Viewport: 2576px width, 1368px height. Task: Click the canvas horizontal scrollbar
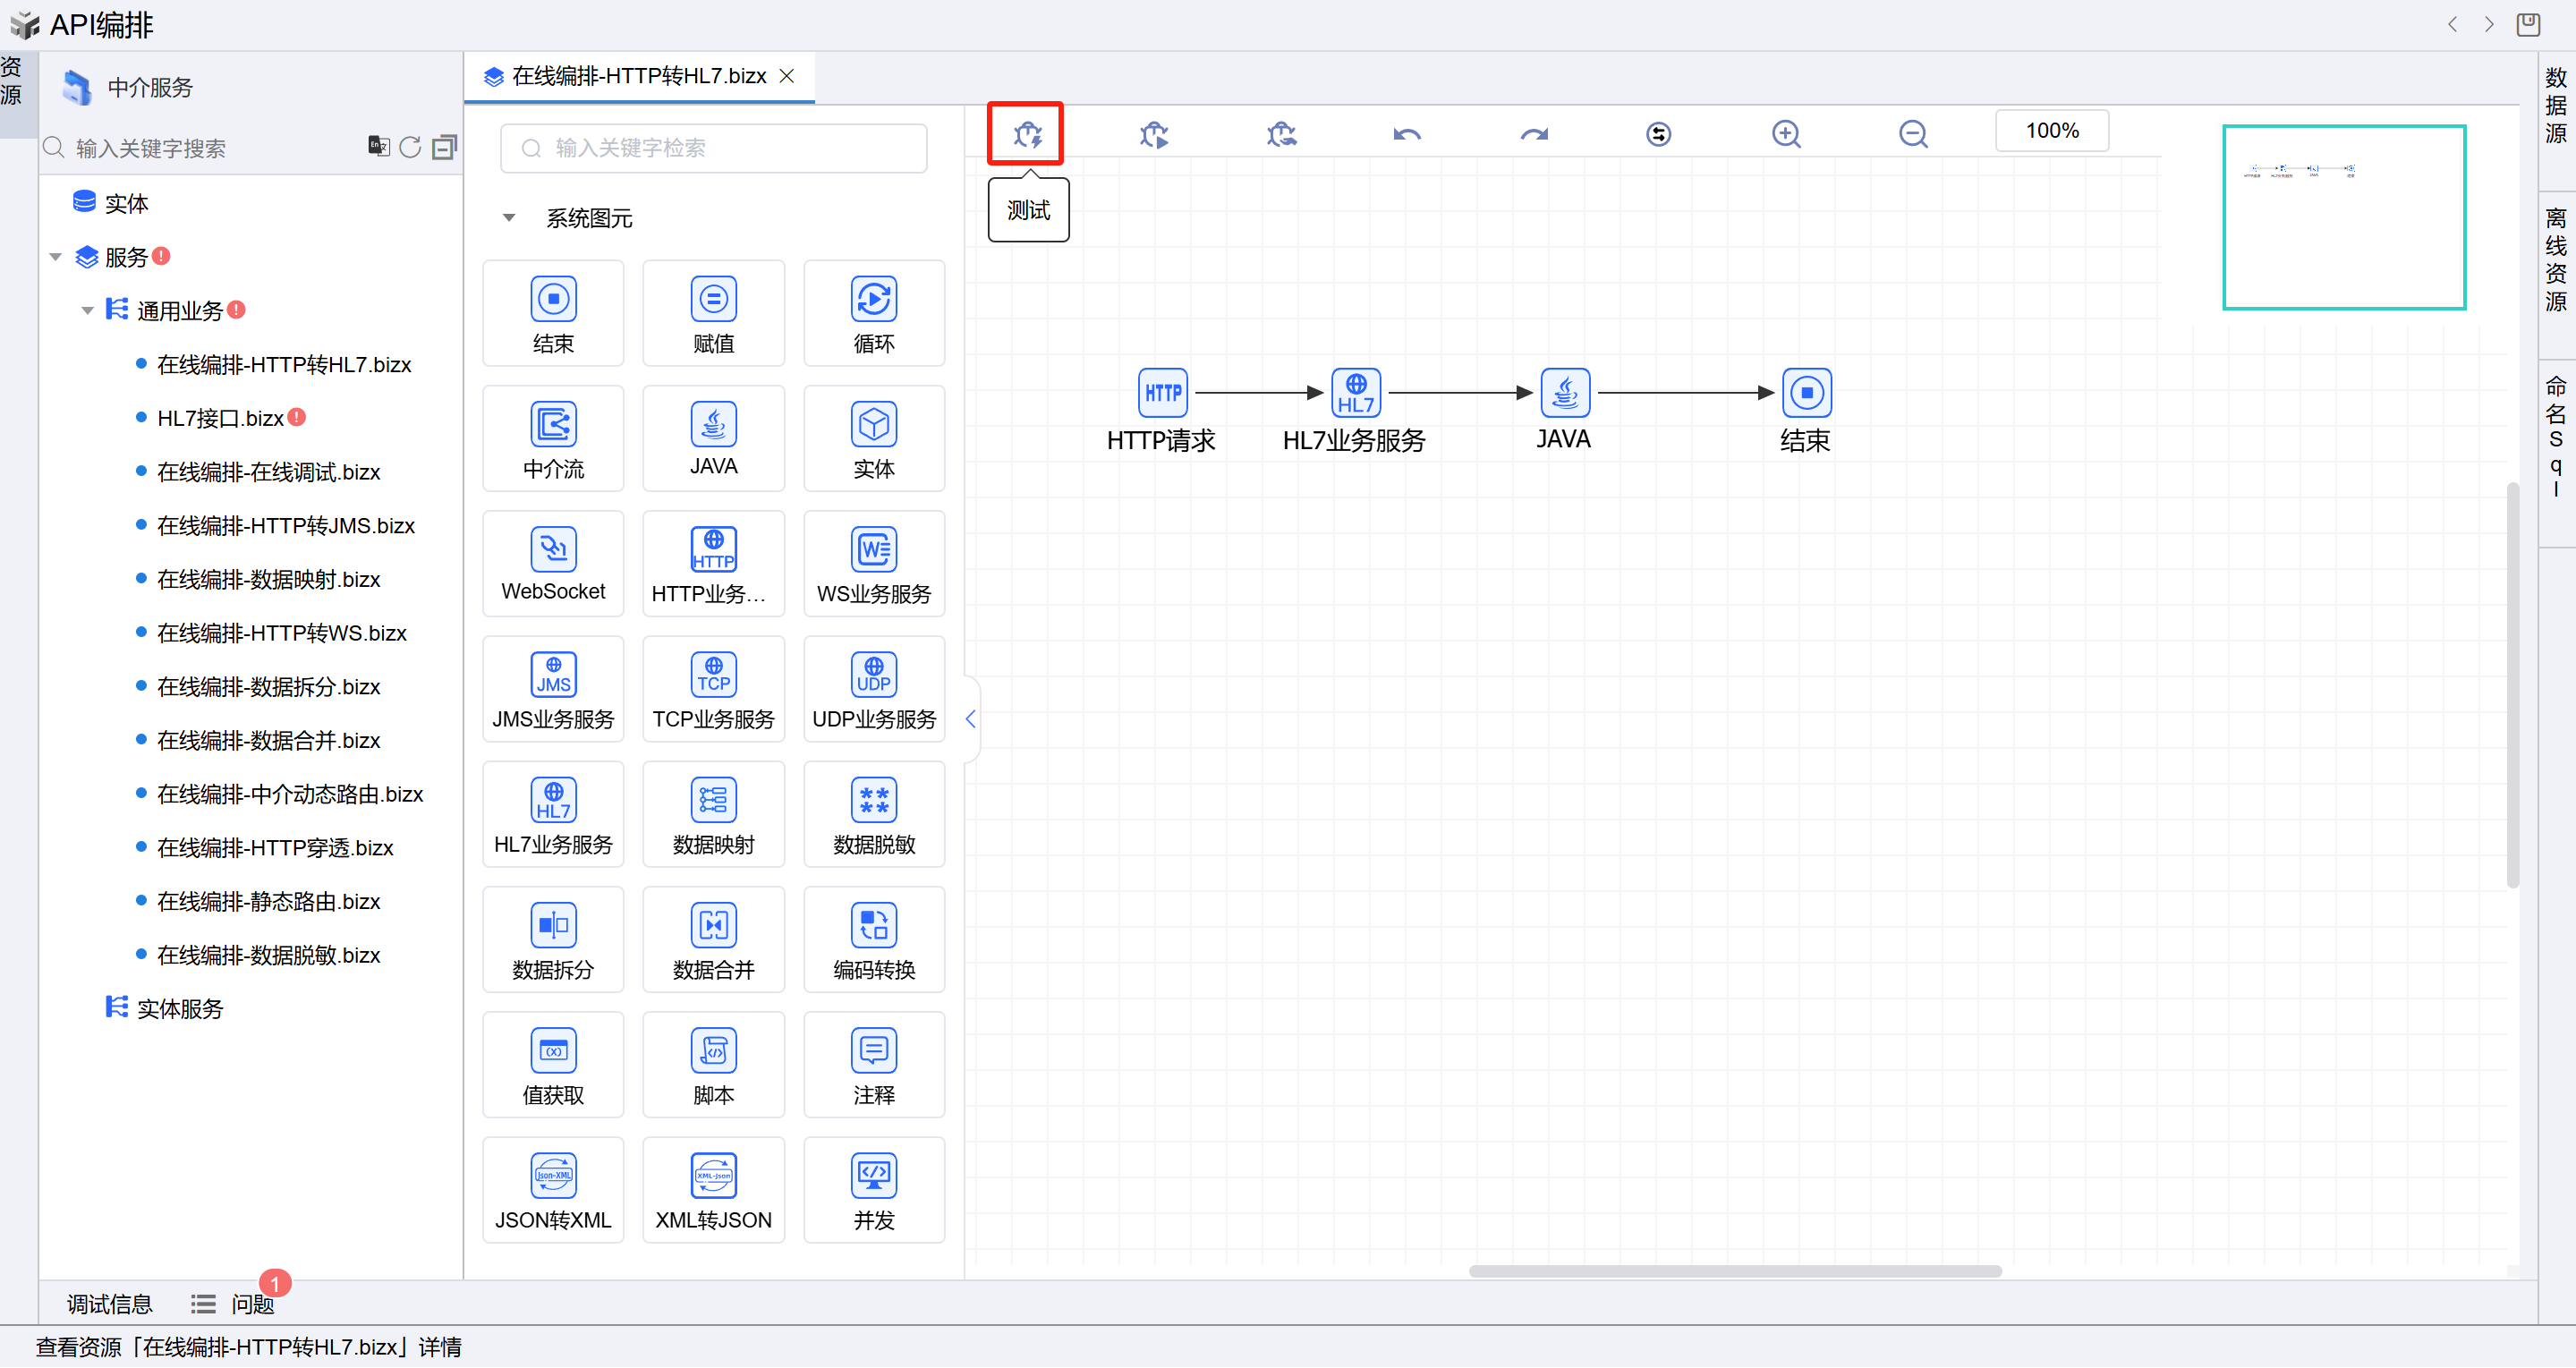coord(1734,1271)
